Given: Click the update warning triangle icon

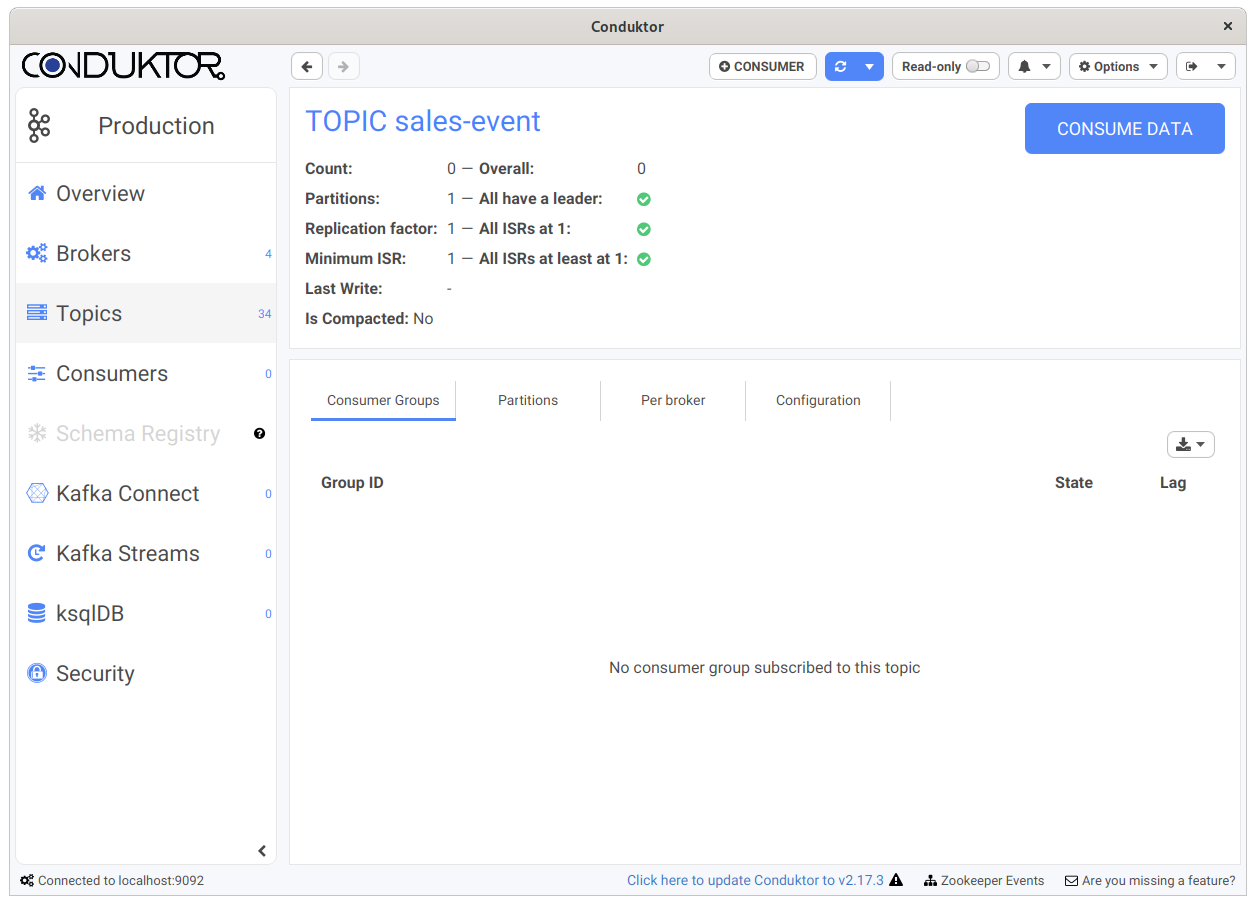Looking at the screenshot, I should tap(896, 881).
